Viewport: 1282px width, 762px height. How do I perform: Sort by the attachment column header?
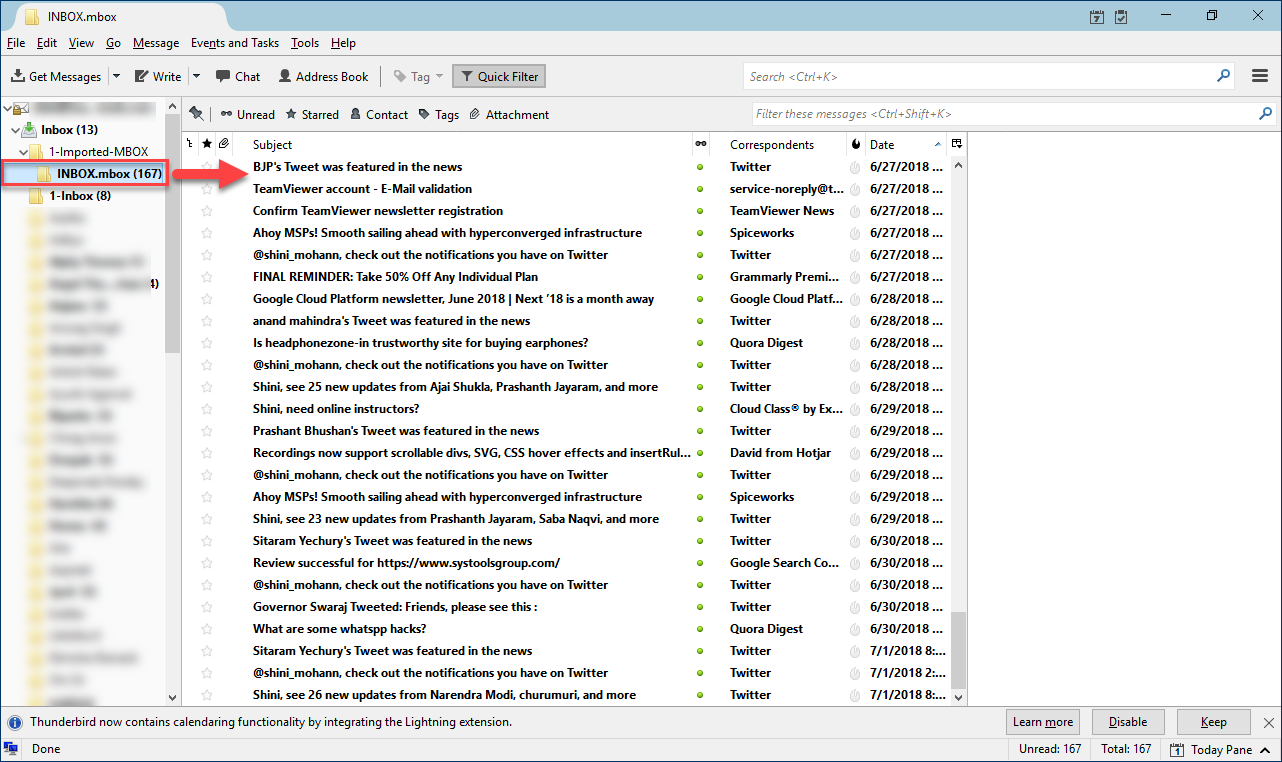[x=224, y=144]
